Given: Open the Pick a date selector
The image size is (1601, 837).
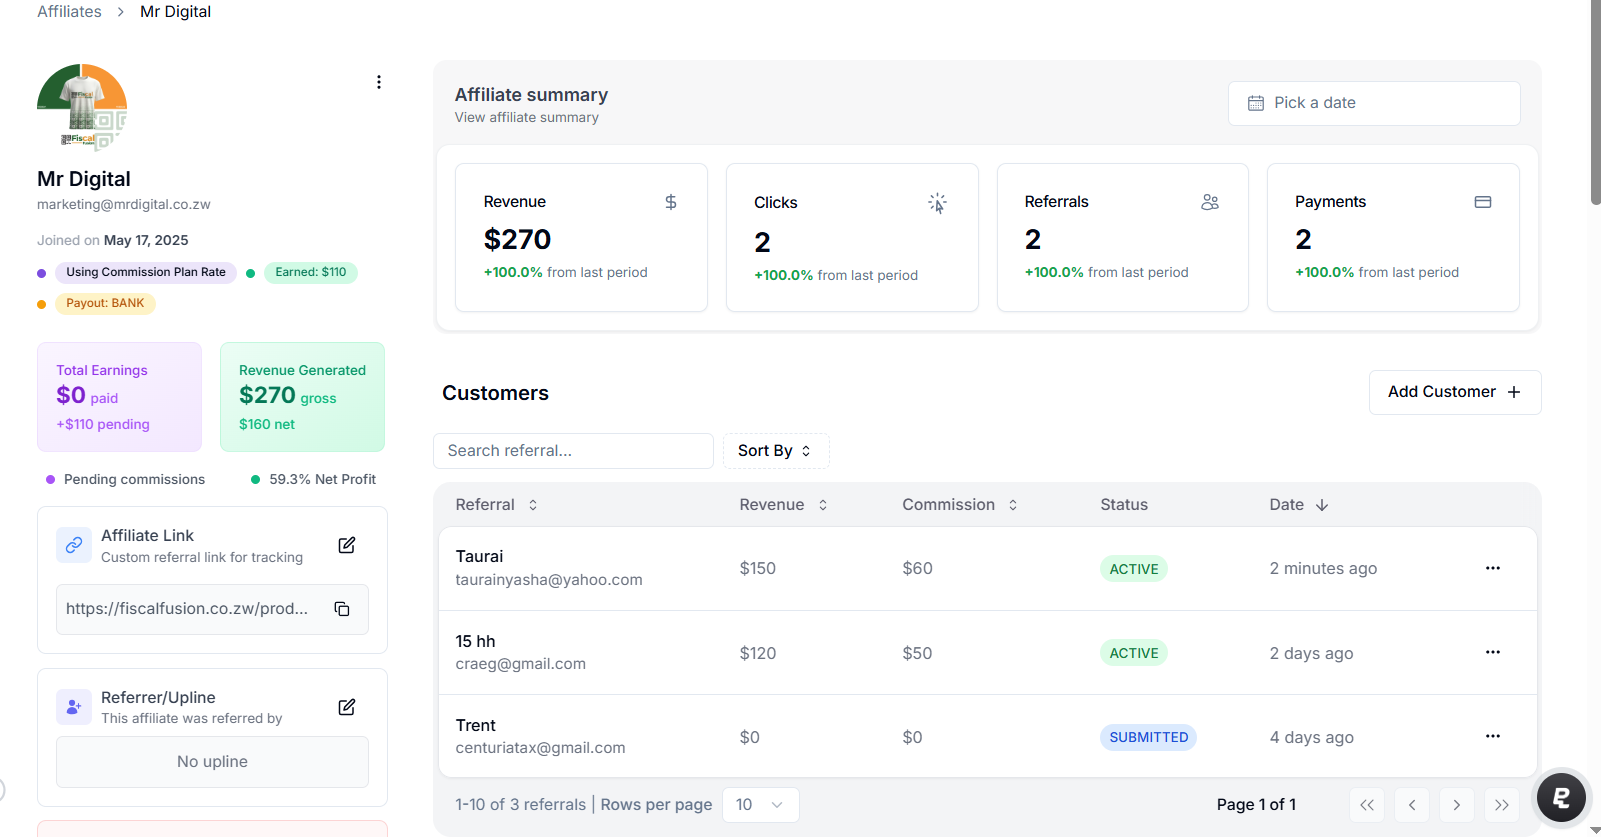Looking at the screenshot, I should click(x=1373, y=103).
